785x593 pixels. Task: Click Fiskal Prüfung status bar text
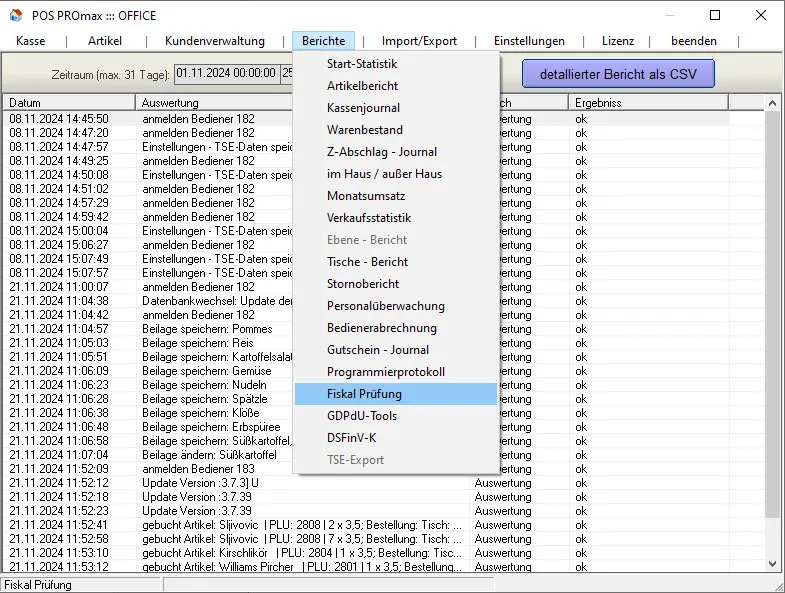point(38,585)
